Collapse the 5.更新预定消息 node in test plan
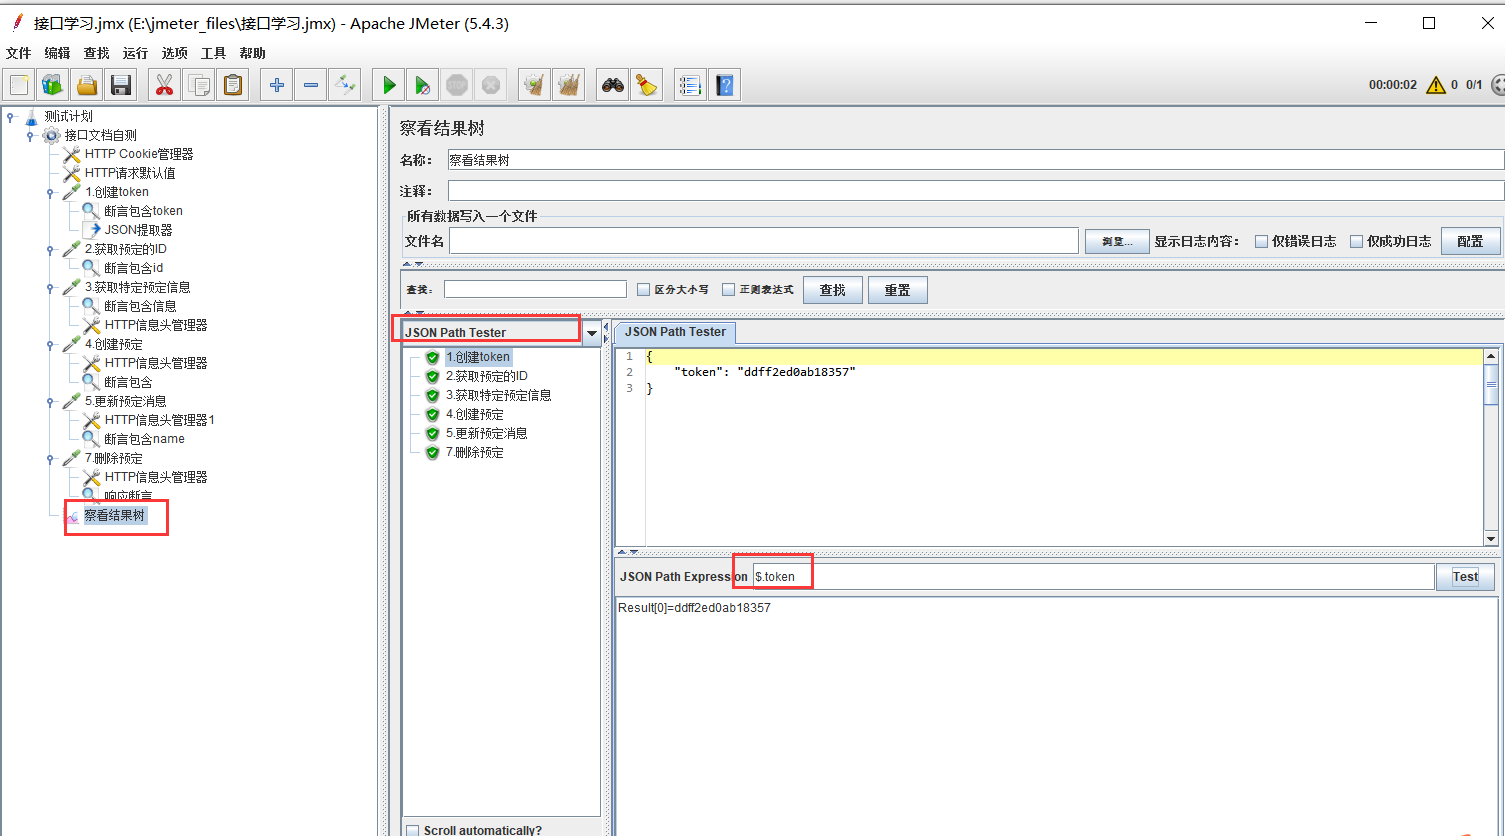This screenshot has height=836, width=1505. (51, 402)
